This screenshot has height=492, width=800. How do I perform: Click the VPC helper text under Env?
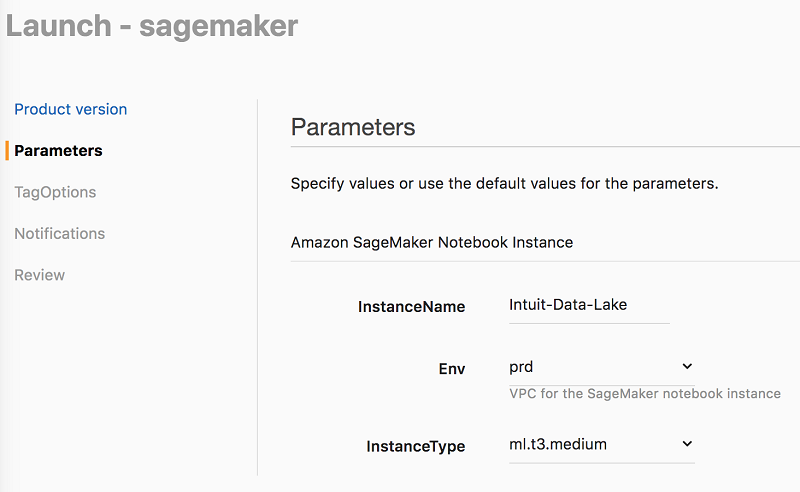point(644,394)
